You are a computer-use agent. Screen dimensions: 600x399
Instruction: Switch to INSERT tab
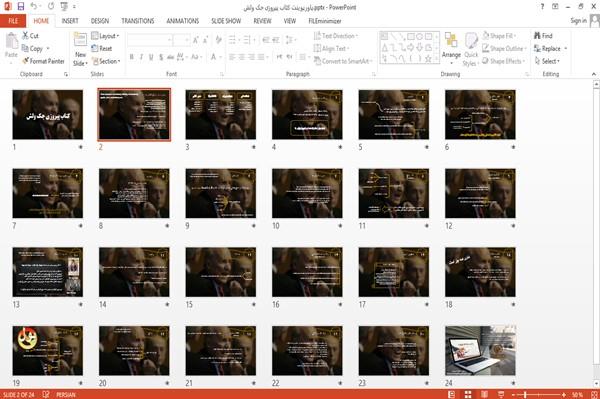coord(70,21)
